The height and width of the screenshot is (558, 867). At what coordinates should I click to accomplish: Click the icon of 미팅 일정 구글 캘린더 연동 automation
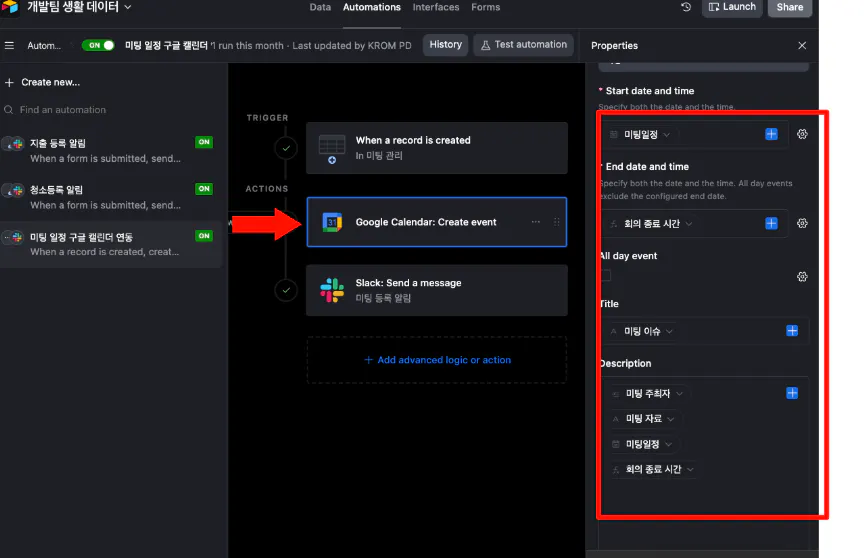pos(14,238)
